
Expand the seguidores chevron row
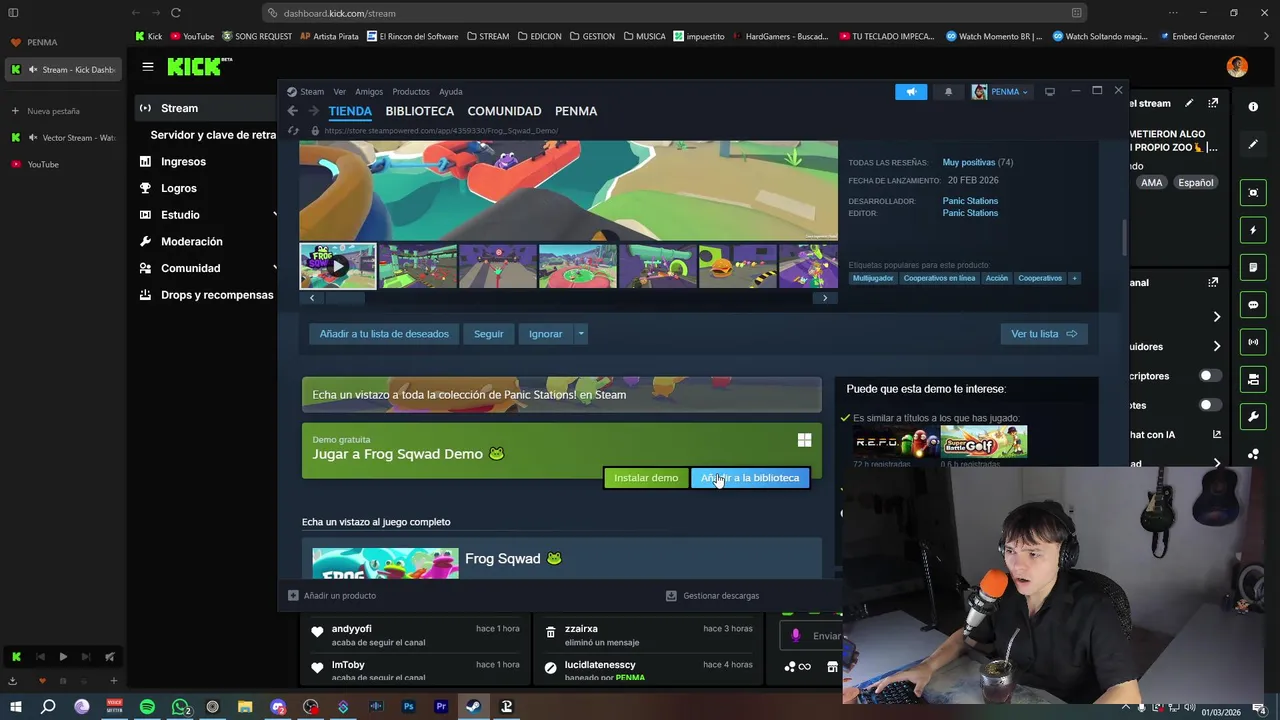point(1217,347)
